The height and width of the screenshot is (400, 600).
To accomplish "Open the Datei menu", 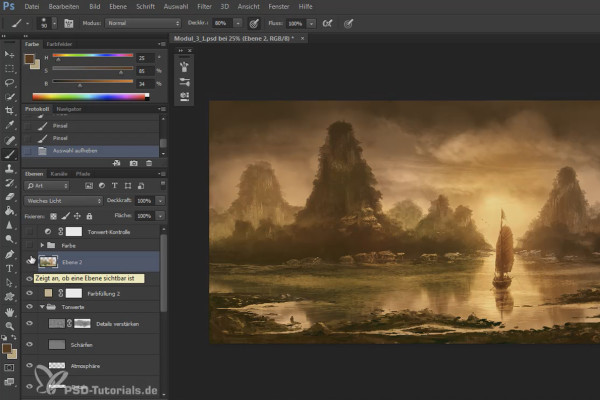I will [31, 7].
